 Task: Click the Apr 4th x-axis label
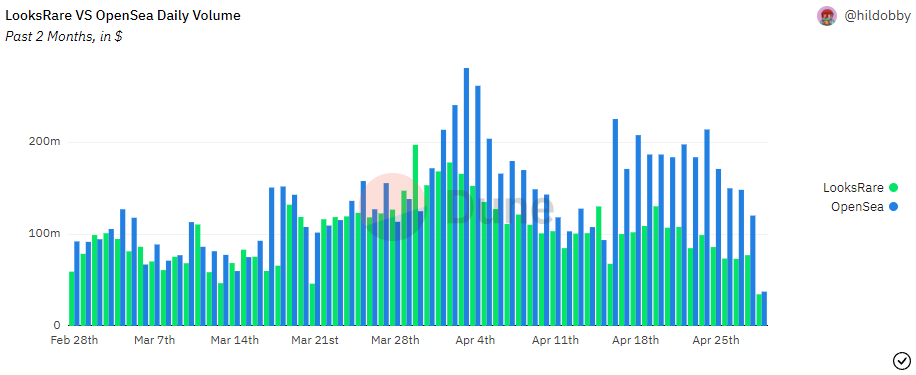475,340
